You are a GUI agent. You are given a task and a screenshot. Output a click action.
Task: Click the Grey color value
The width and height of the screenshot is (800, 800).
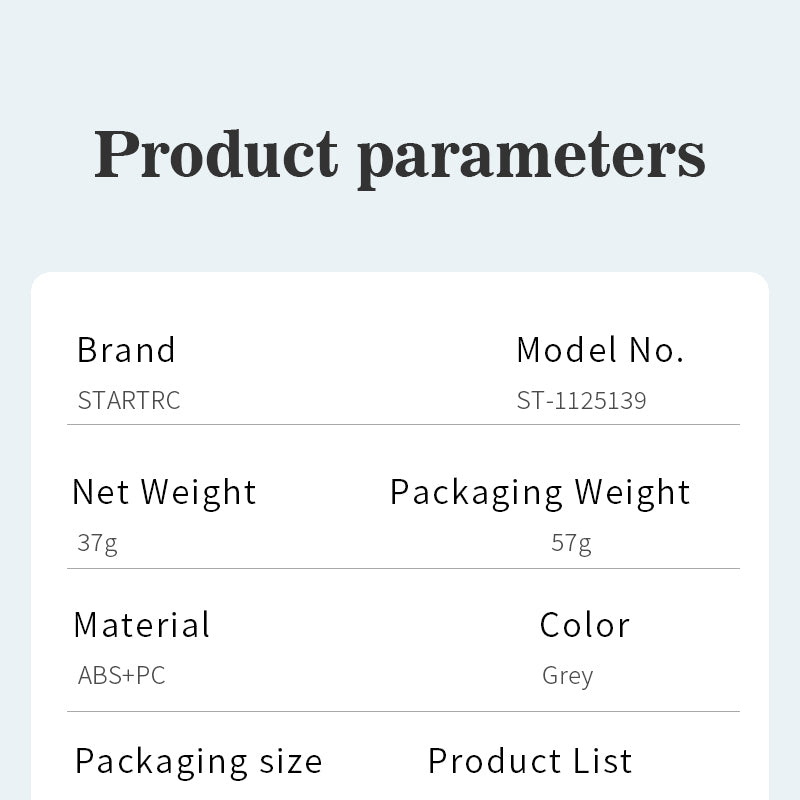point(567,676)
